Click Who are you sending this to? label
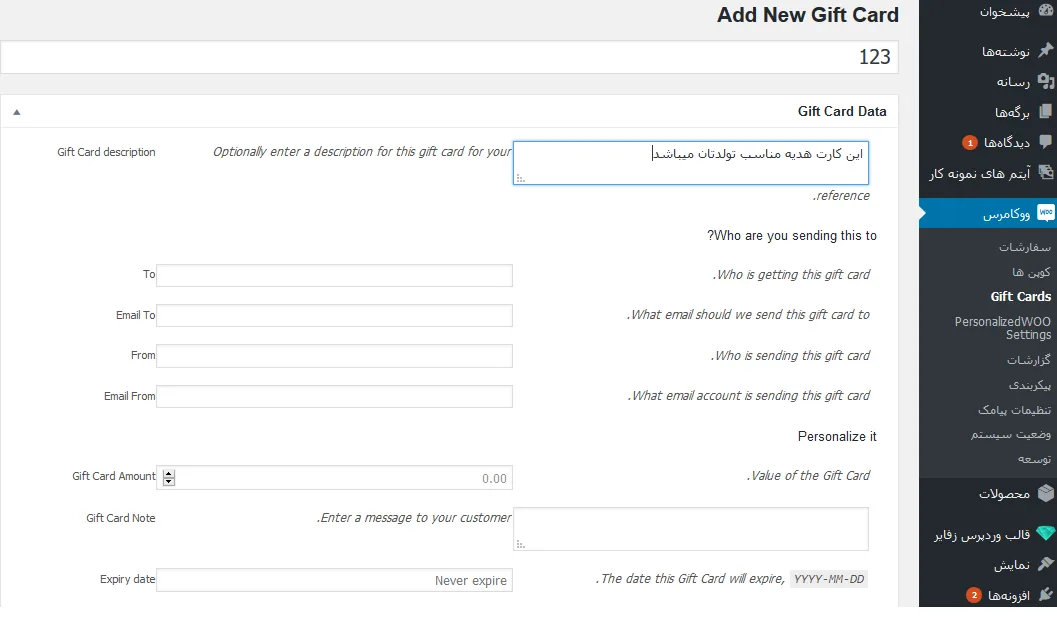 [x=792, y=236]
